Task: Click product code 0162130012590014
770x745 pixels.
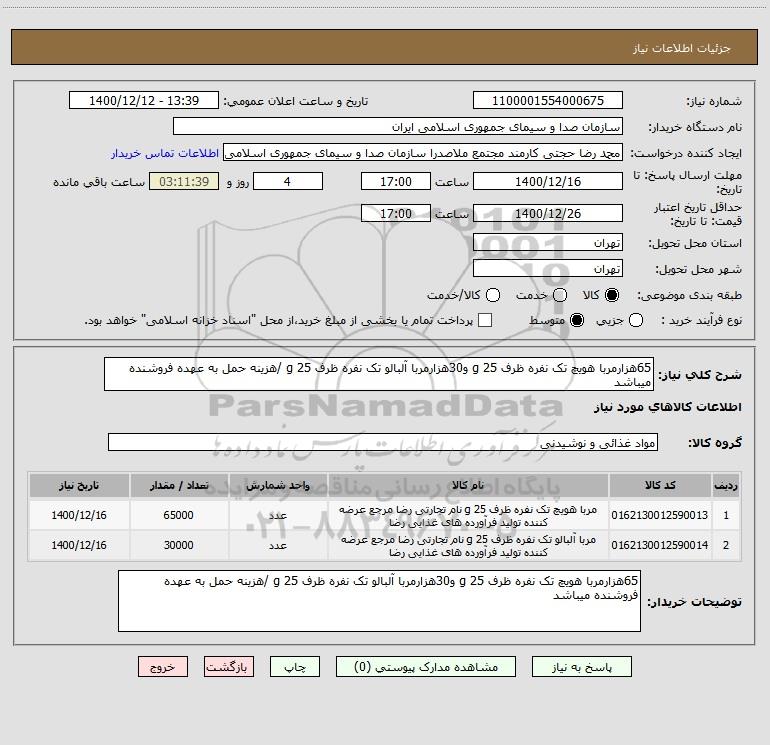Action: [x=660, y=545]
